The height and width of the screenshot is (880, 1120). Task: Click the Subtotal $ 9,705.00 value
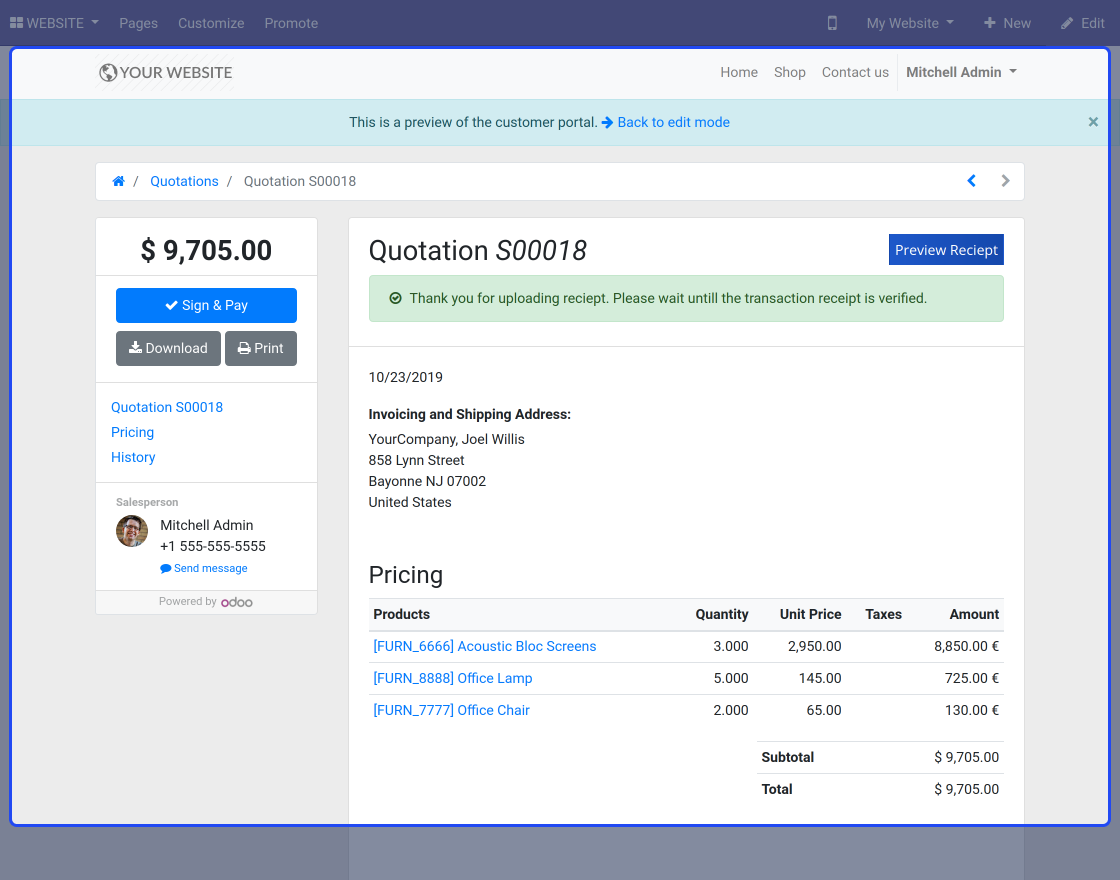(x=966, y=757)
